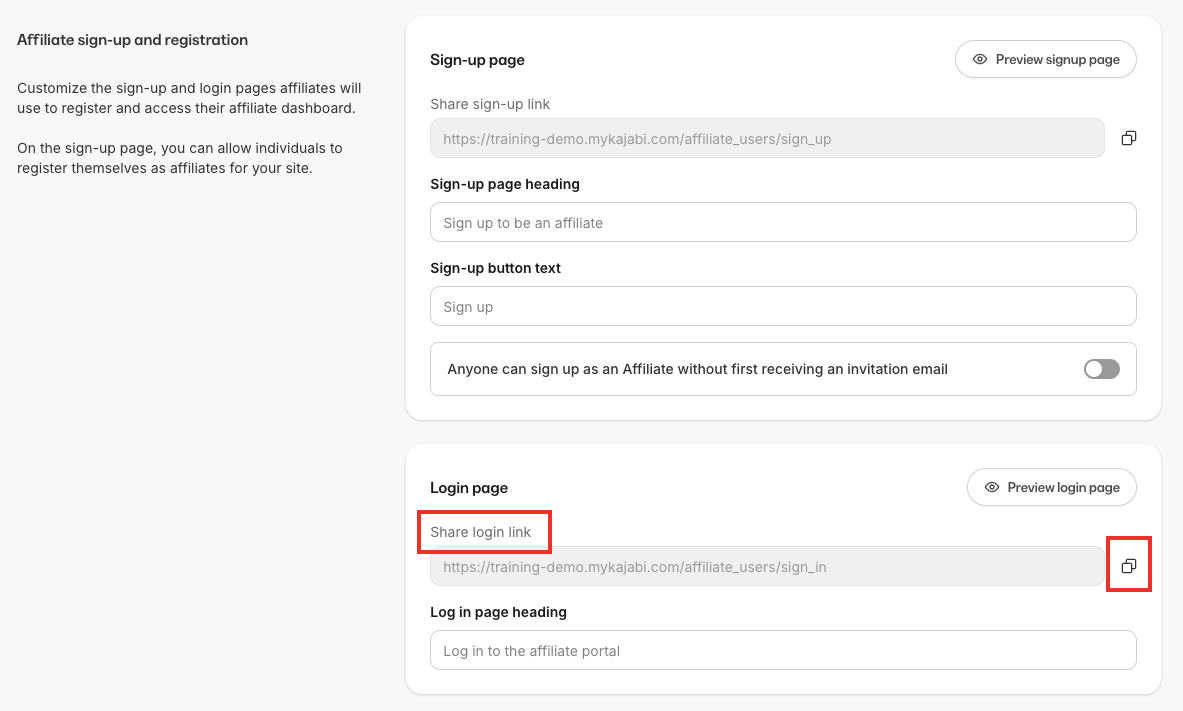
Task: Click the Sign-up page section title
Action: point(477,60)
